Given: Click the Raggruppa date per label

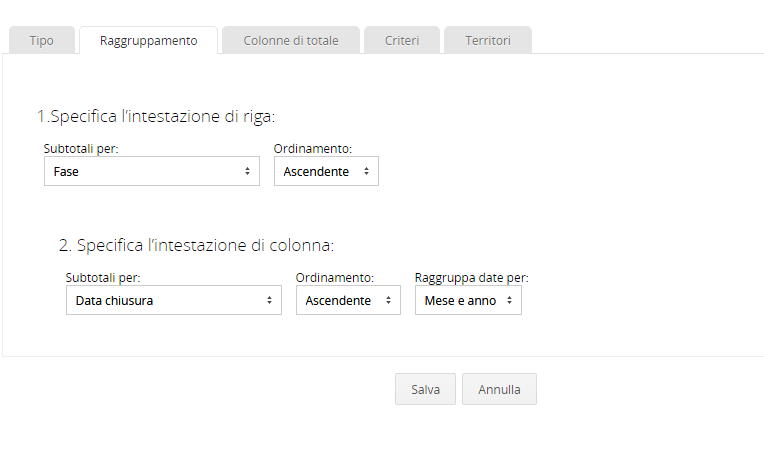Looking at the screenshot, I should [x=472, y=278].
